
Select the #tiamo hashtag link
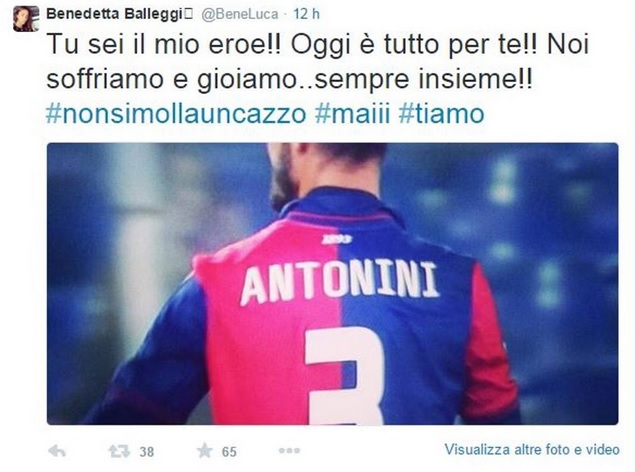click(x=441, y=114)
